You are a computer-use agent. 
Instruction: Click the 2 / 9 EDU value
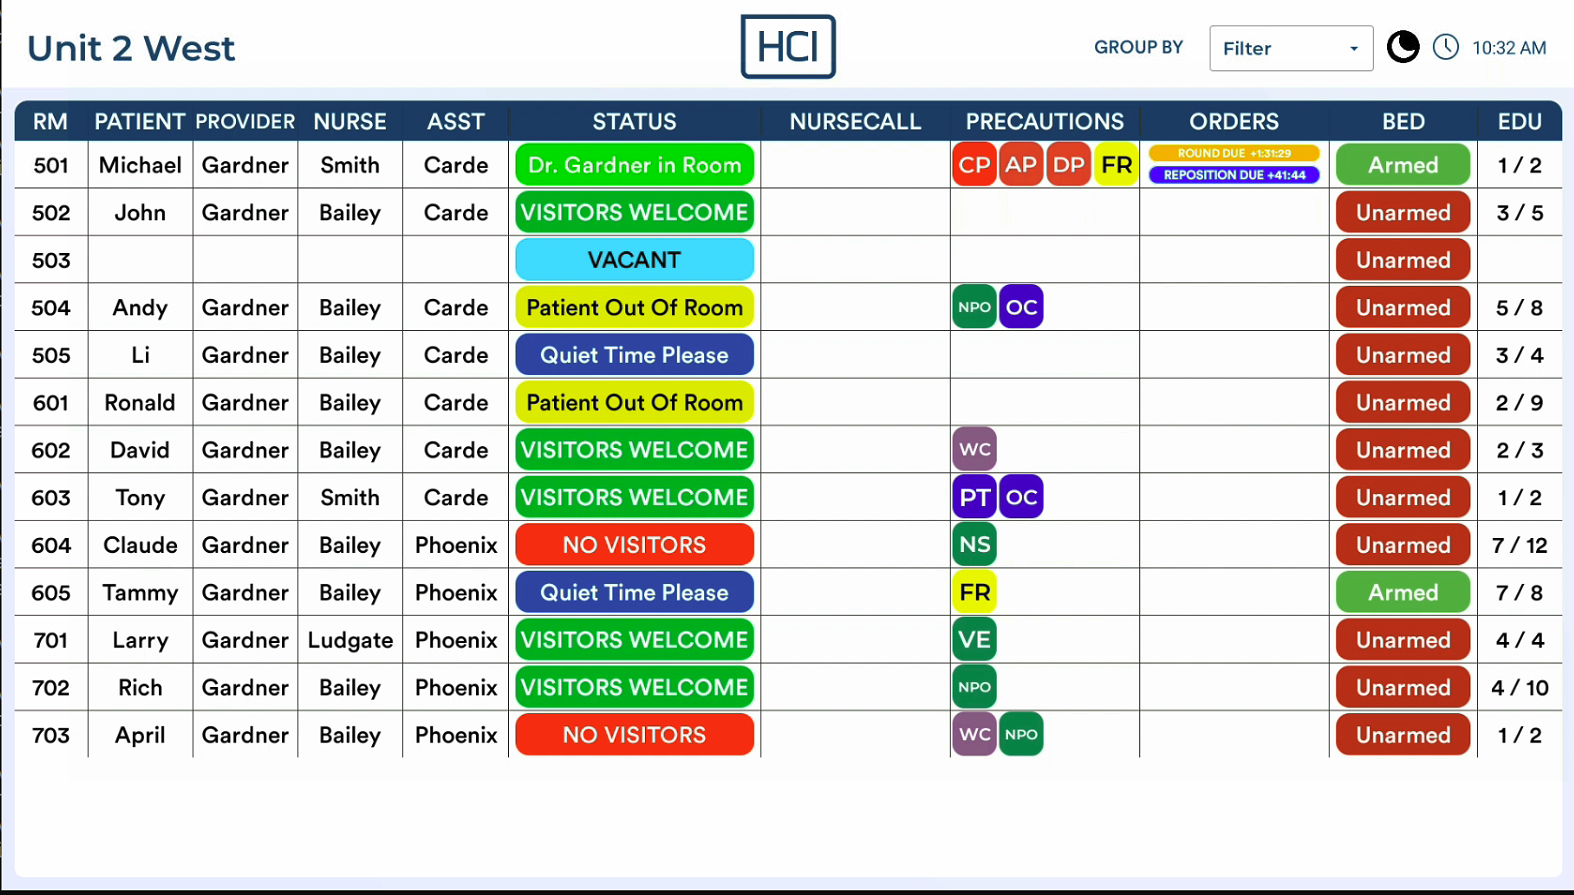1519,402
